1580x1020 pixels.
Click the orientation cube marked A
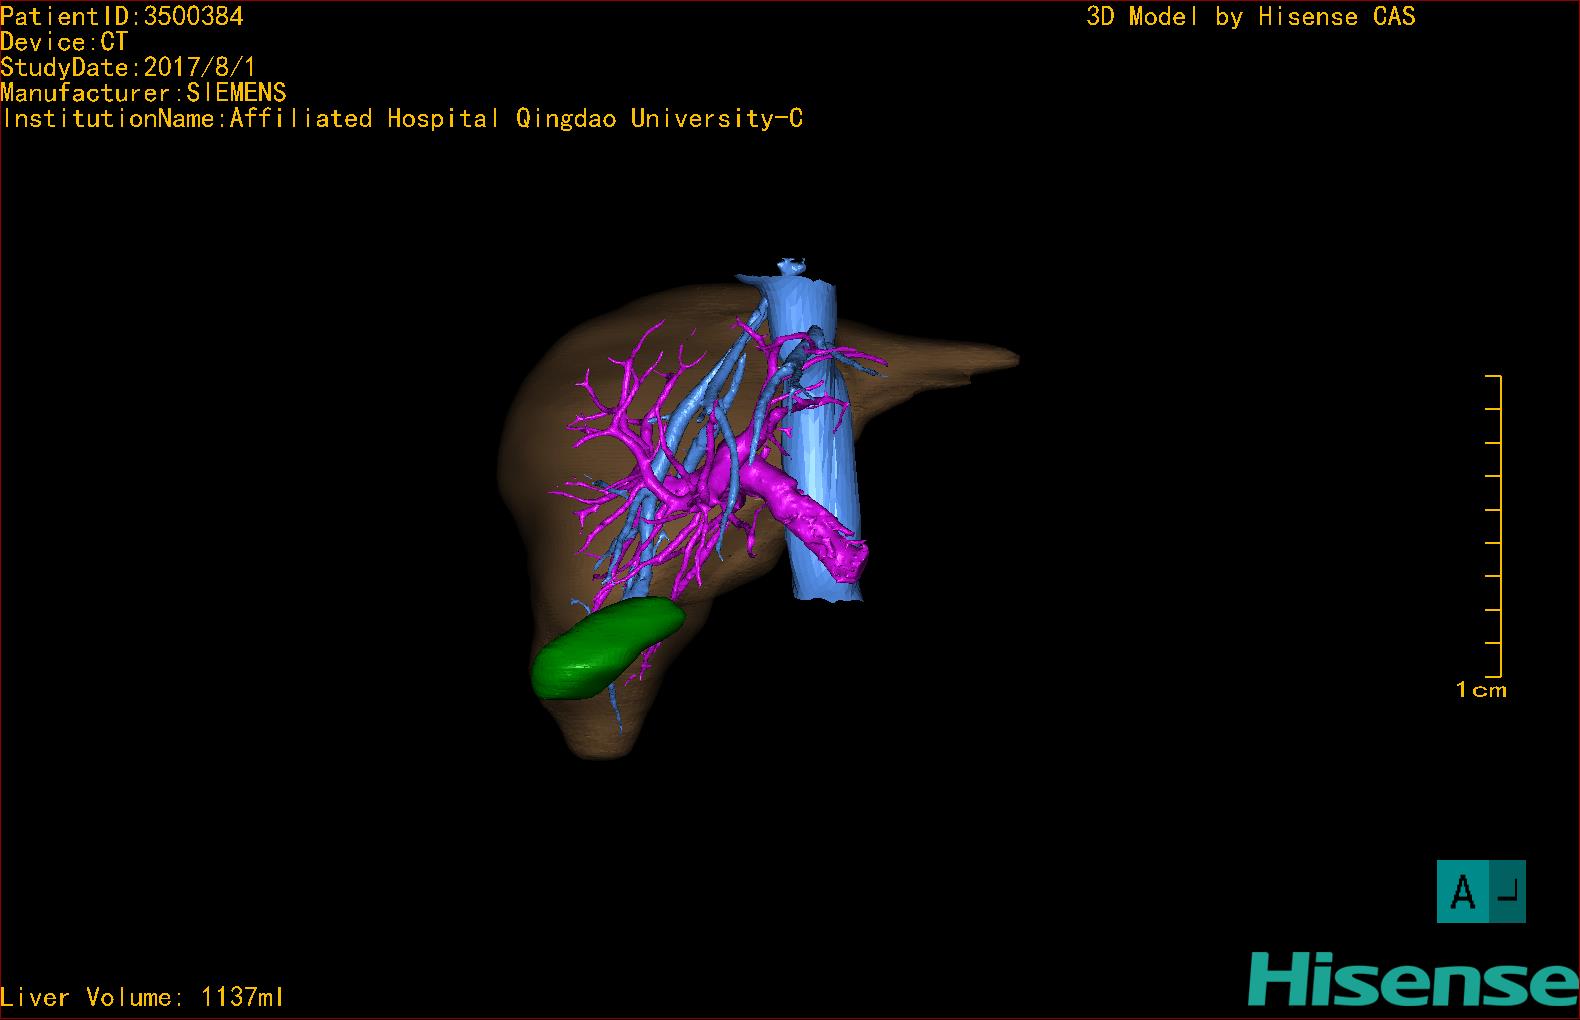coord(1481,891)
